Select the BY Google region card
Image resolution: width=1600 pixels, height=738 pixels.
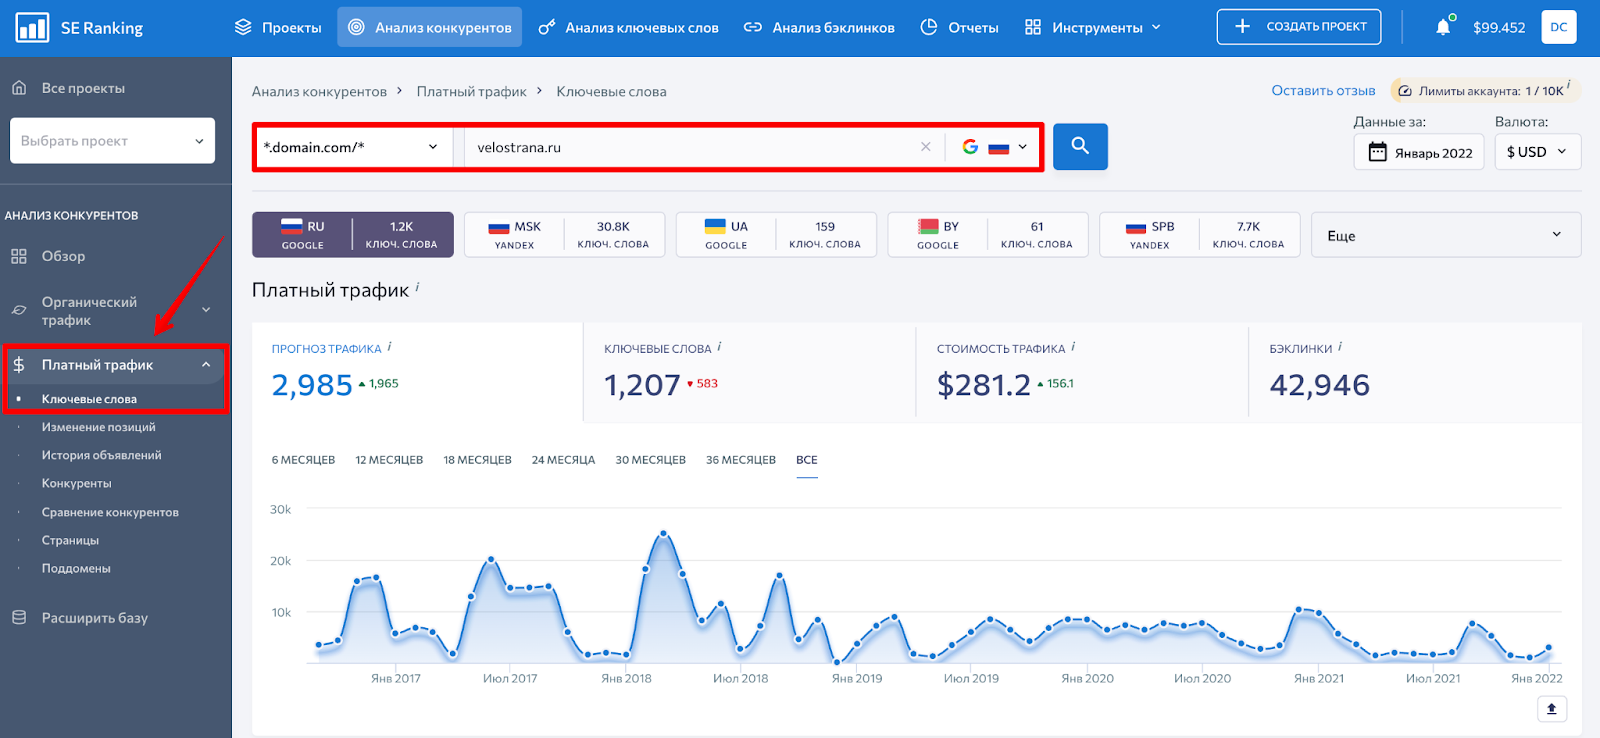(x=988, y=235)
